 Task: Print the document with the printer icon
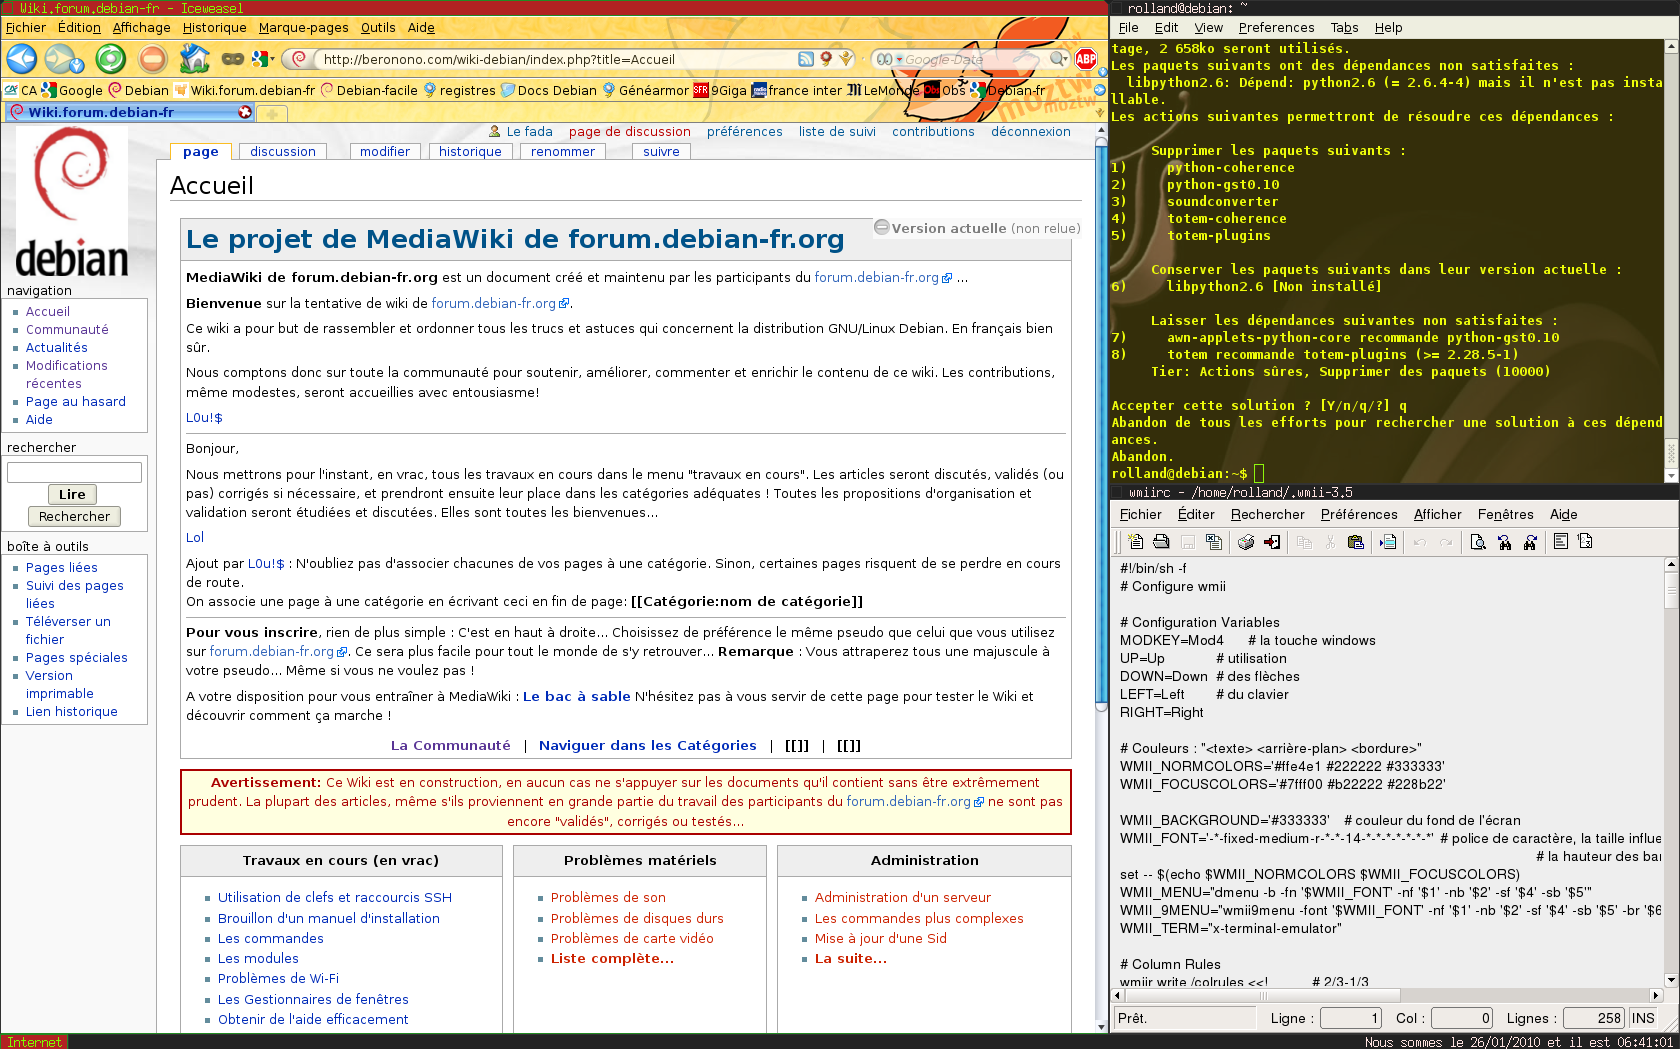pos(1245,542)
